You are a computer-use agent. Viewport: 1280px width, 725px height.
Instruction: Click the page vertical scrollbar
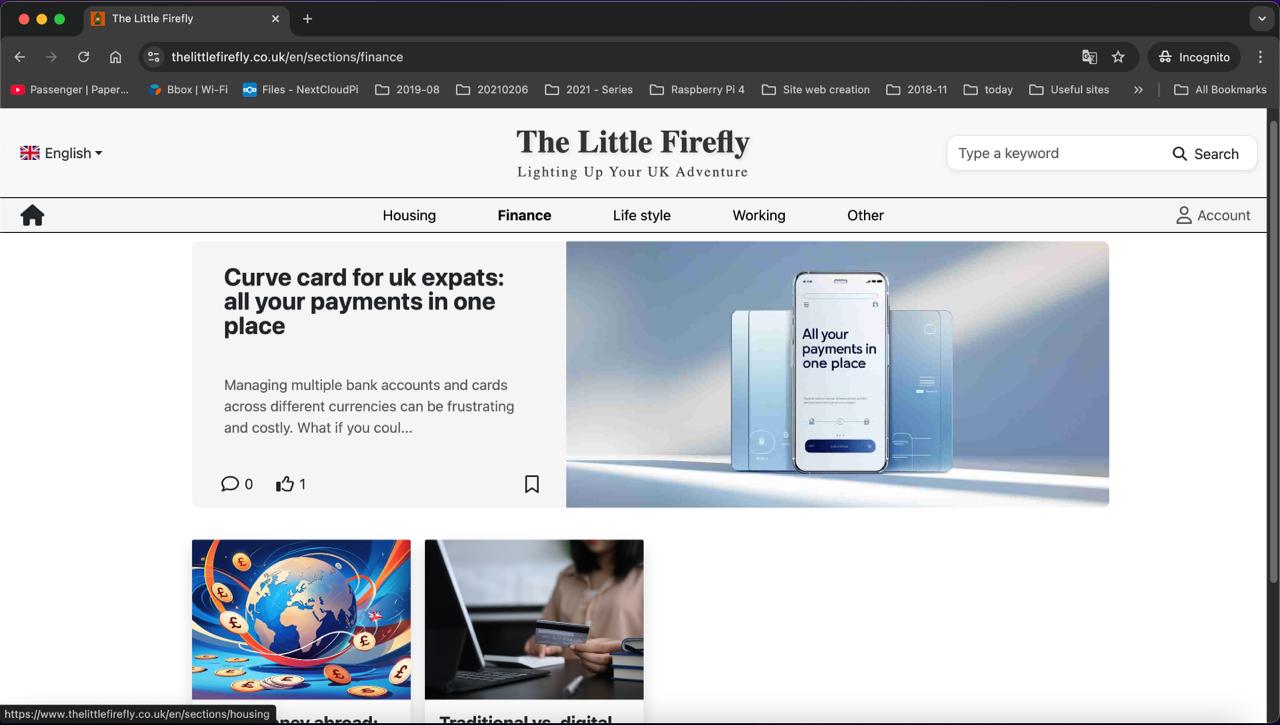click(1273, 350)
